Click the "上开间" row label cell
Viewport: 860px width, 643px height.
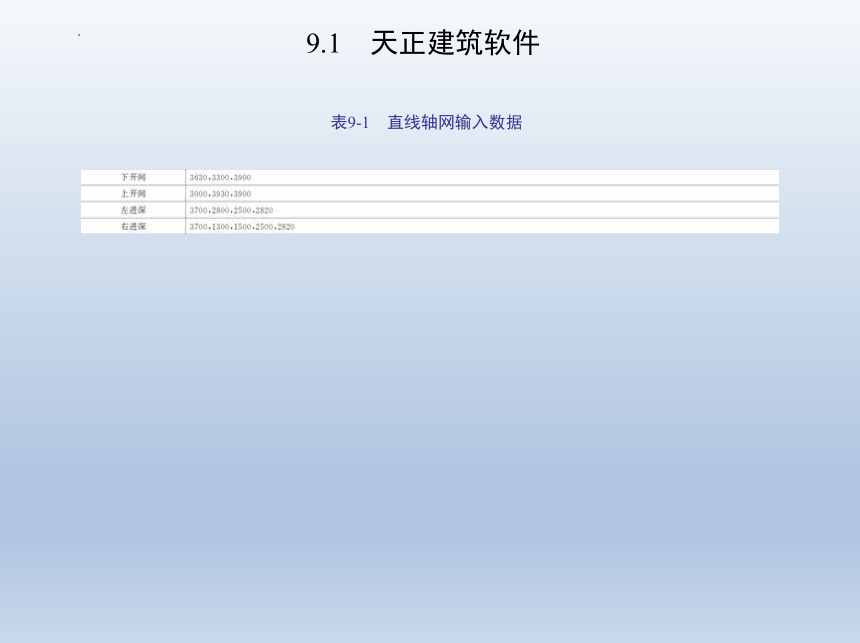pyautogui.click(x=133, y=194)
